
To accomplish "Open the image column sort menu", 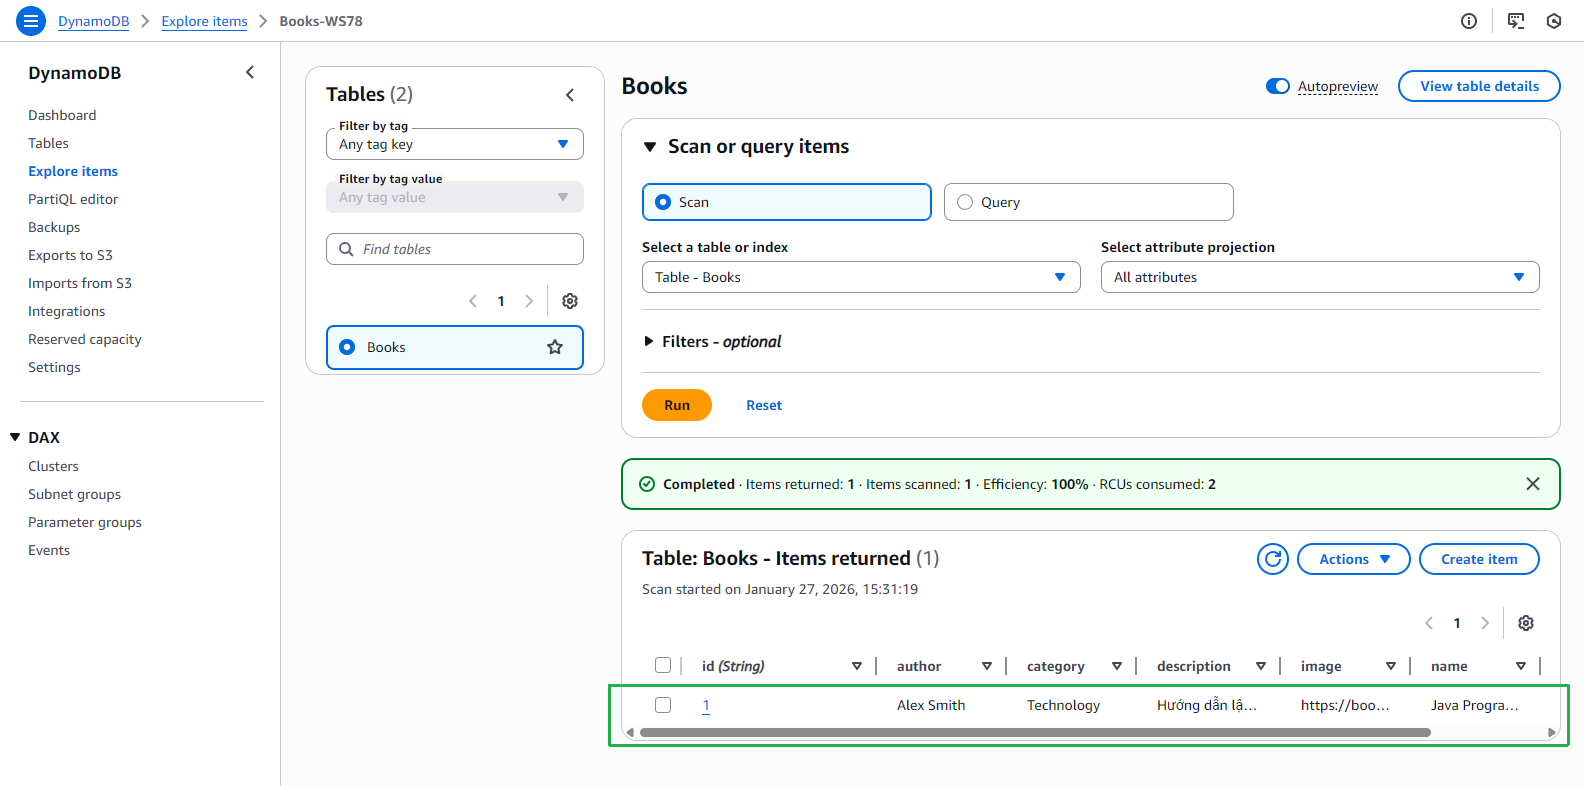I will [1391, 666].
